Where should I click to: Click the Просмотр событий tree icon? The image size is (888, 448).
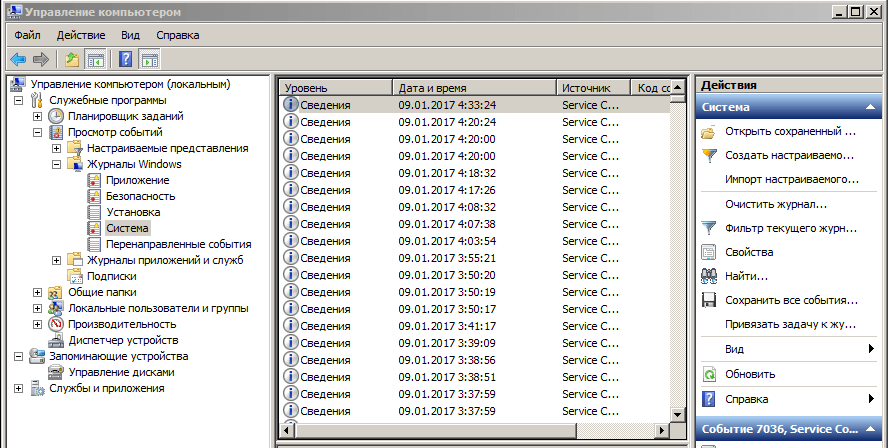tap(56, 132)
